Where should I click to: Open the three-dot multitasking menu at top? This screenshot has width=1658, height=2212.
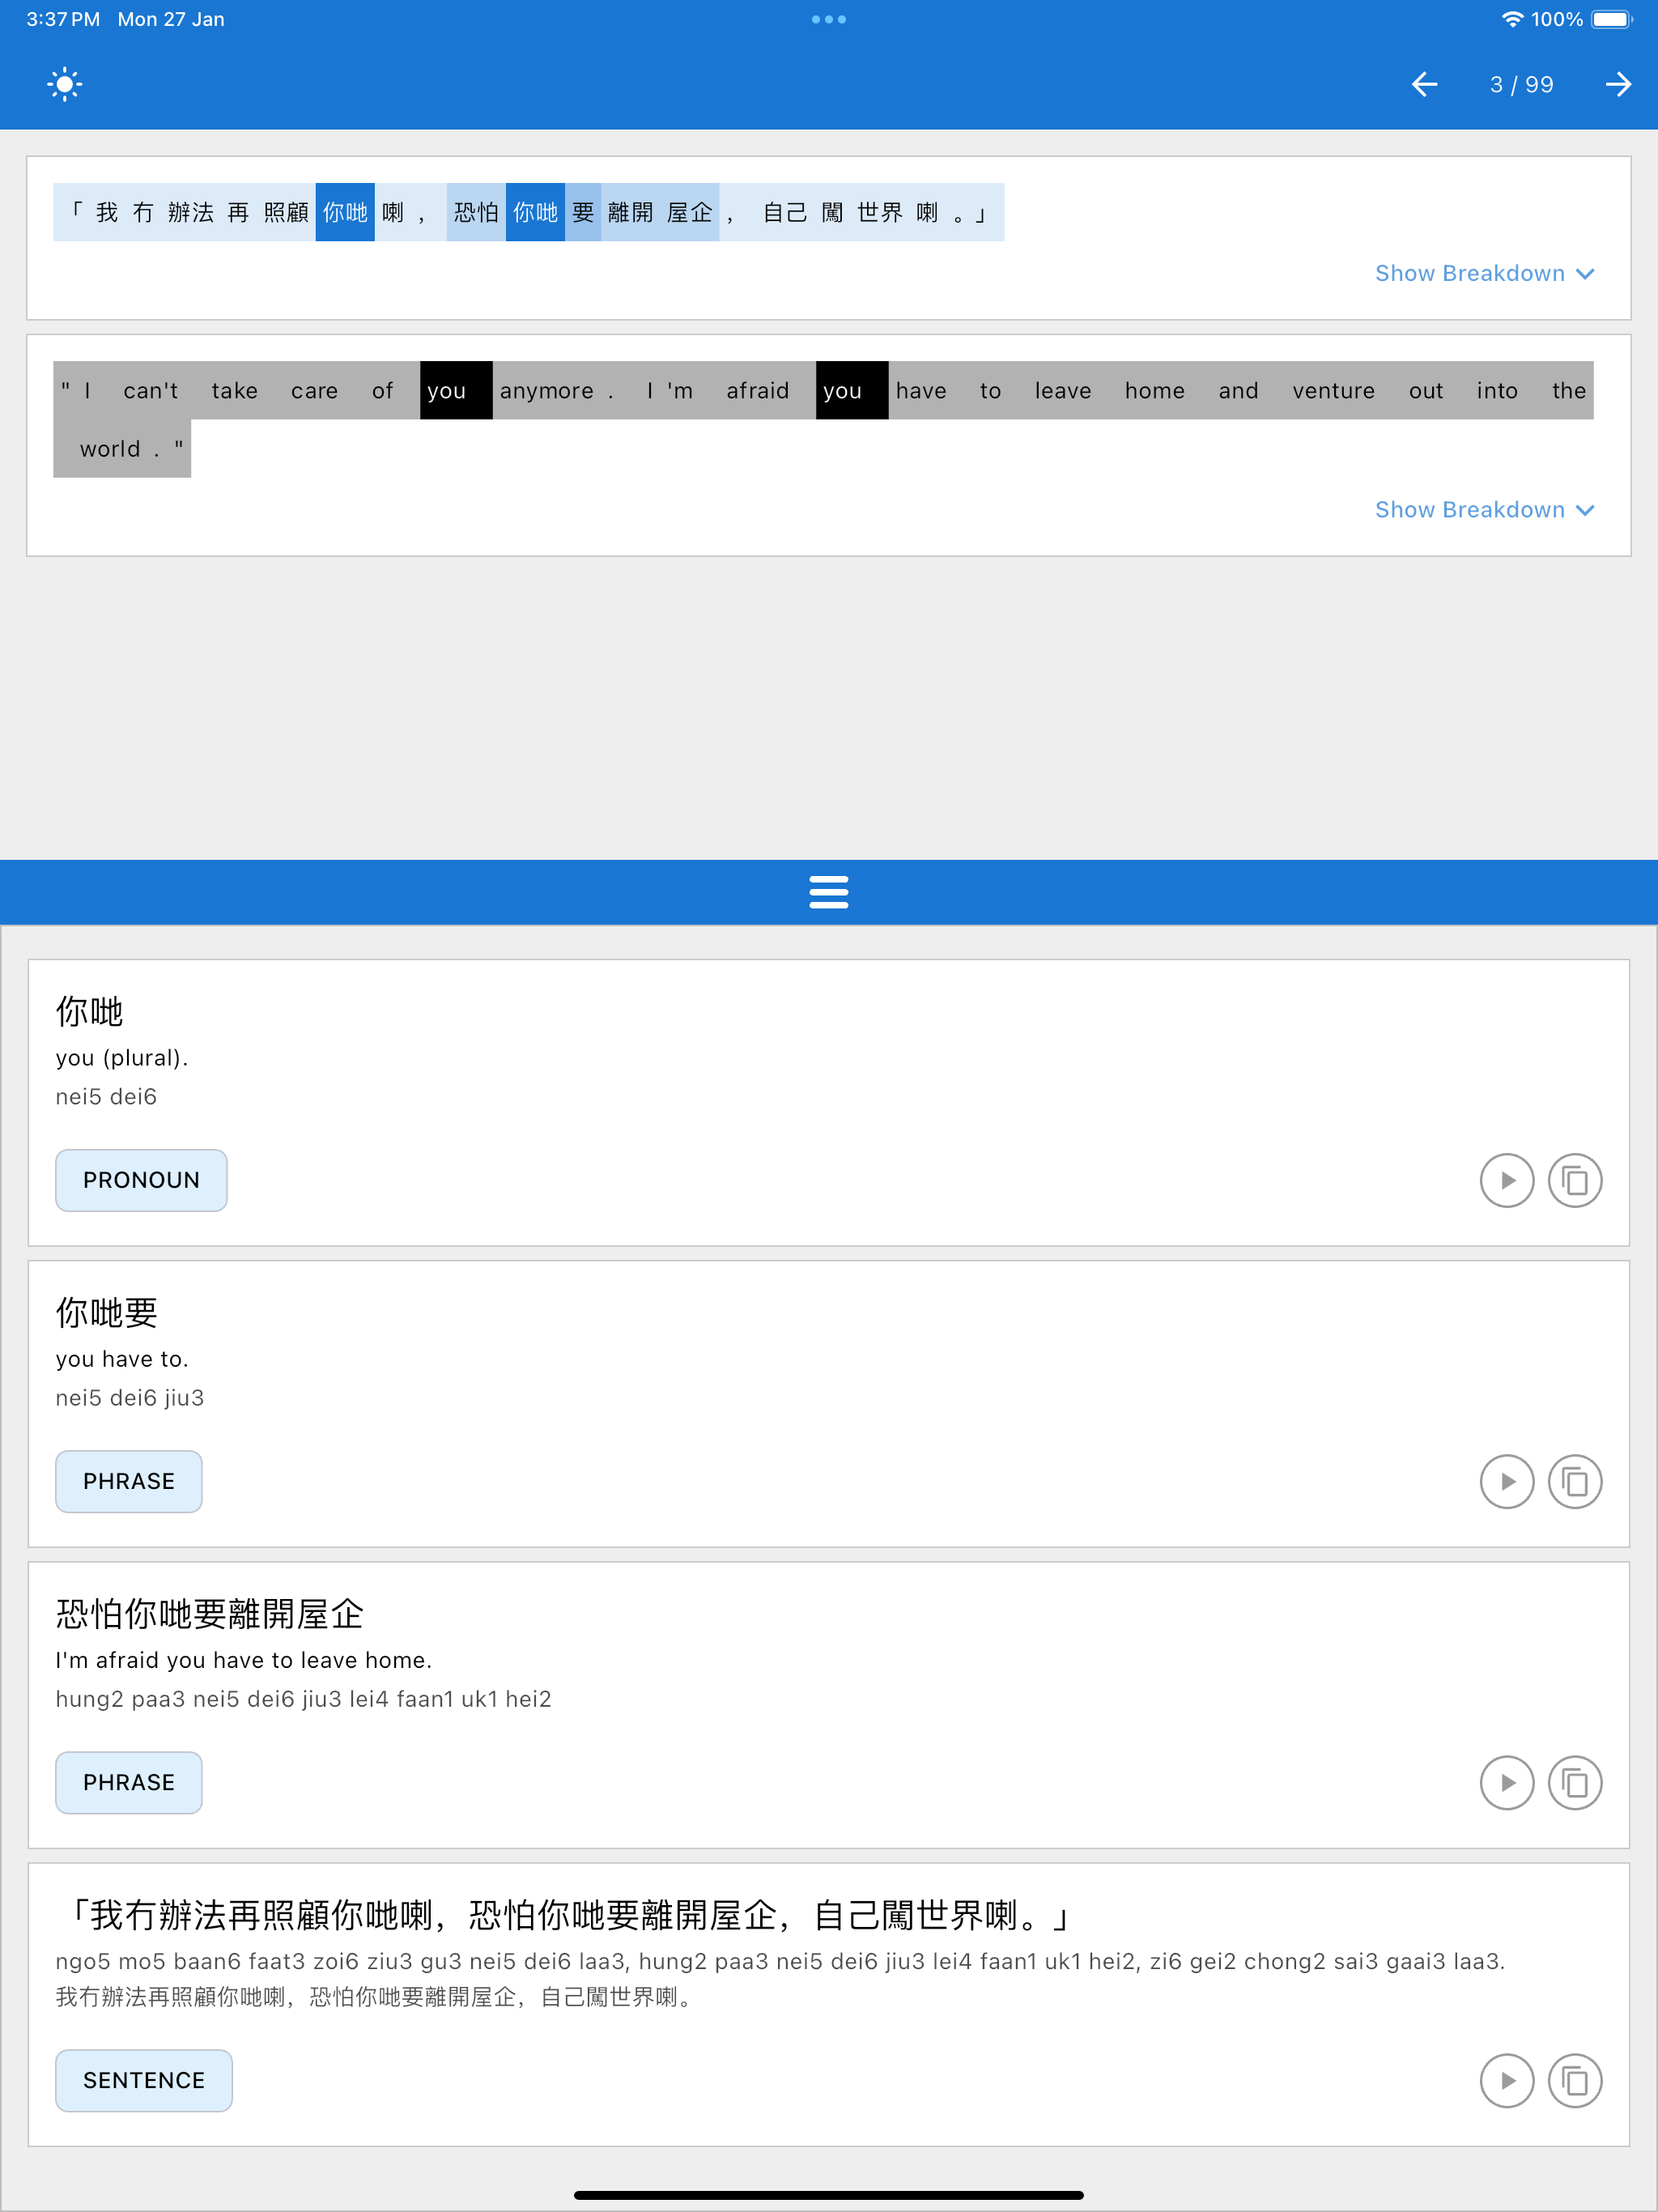pyautogui.click(x=829, y=19)
